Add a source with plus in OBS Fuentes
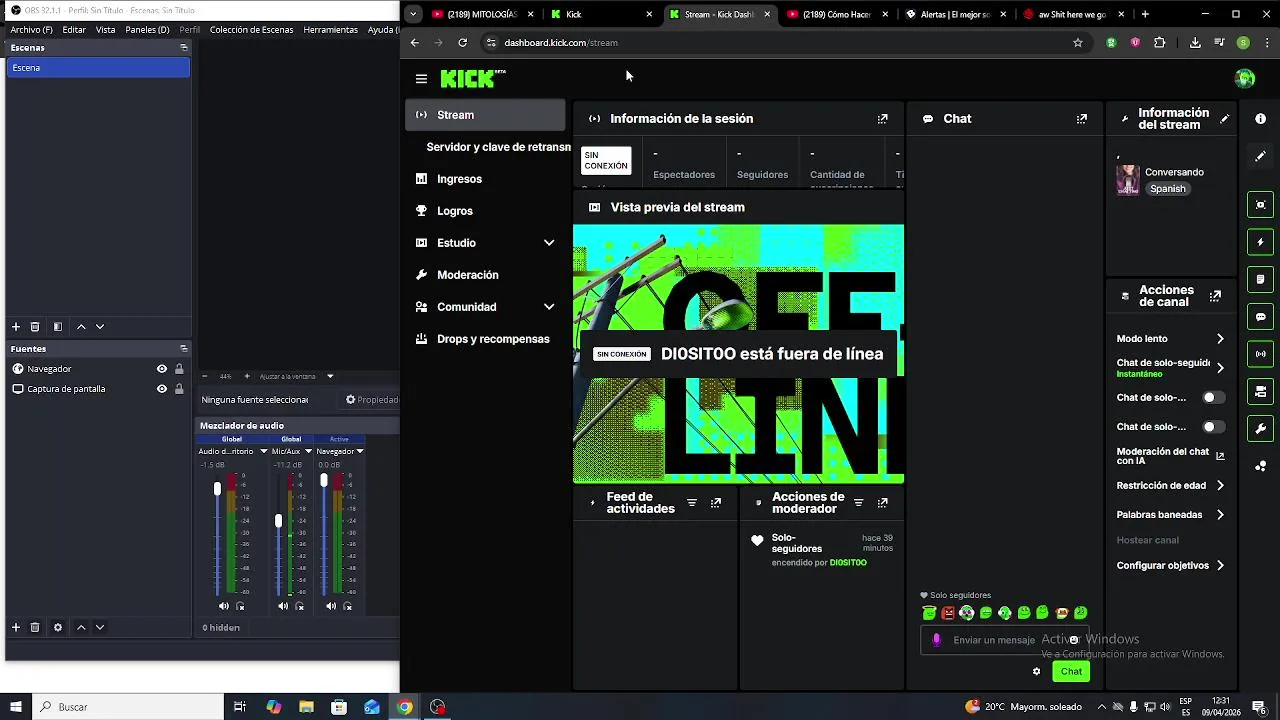Screen dimensions: 1280x720 (16, 627)
